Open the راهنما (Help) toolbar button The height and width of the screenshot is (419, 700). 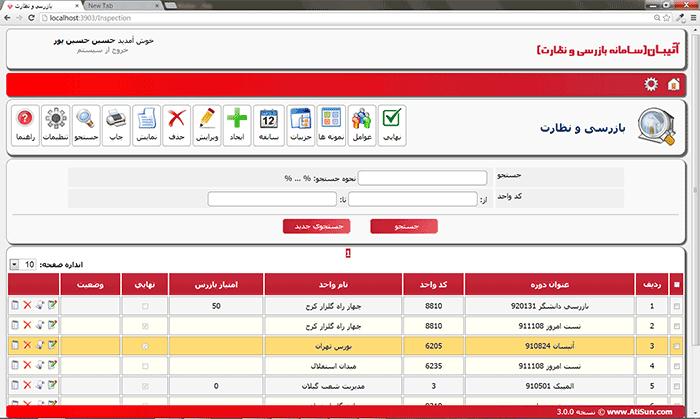tap(25, 125)
